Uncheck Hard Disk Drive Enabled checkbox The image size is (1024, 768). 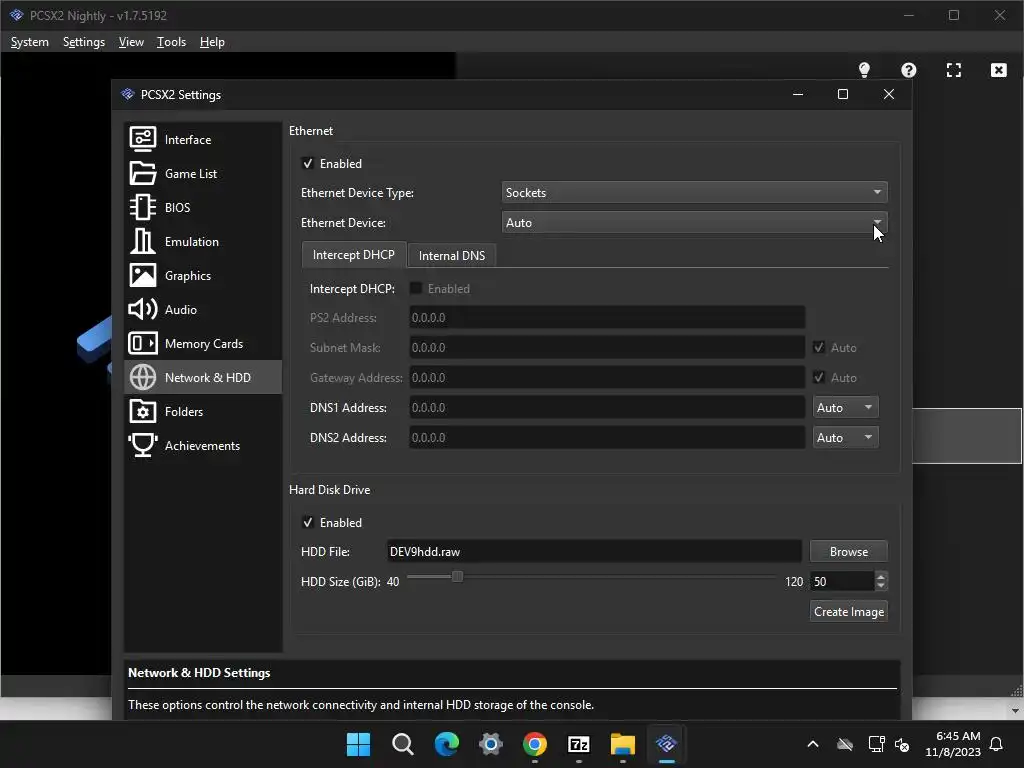pyautogui.click(x=308, y=522)
